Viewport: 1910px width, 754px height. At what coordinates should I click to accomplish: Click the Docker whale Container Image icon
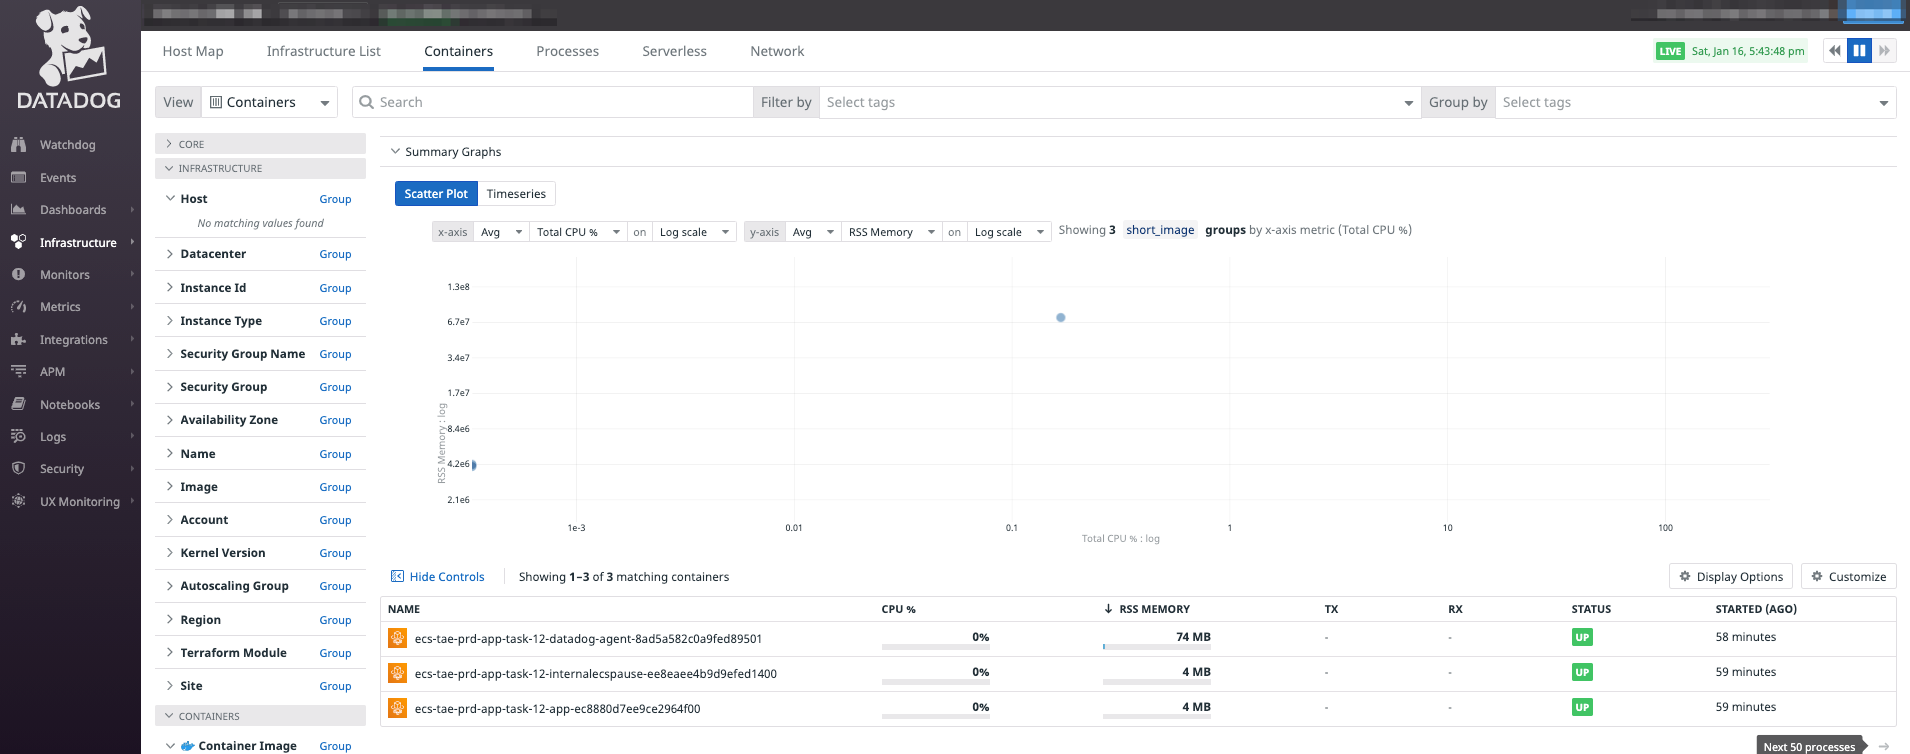[187, 746]
